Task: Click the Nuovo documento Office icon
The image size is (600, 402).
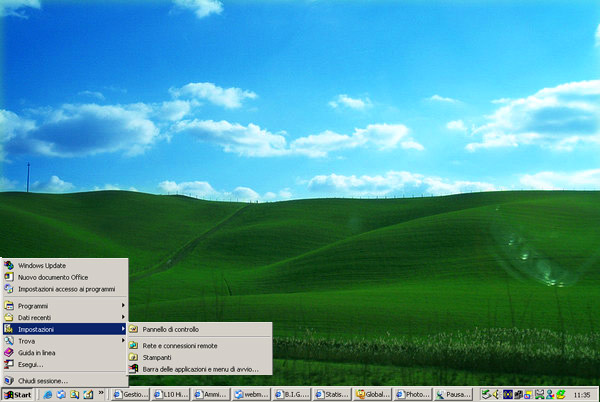Action: click(x=9, y=277)
